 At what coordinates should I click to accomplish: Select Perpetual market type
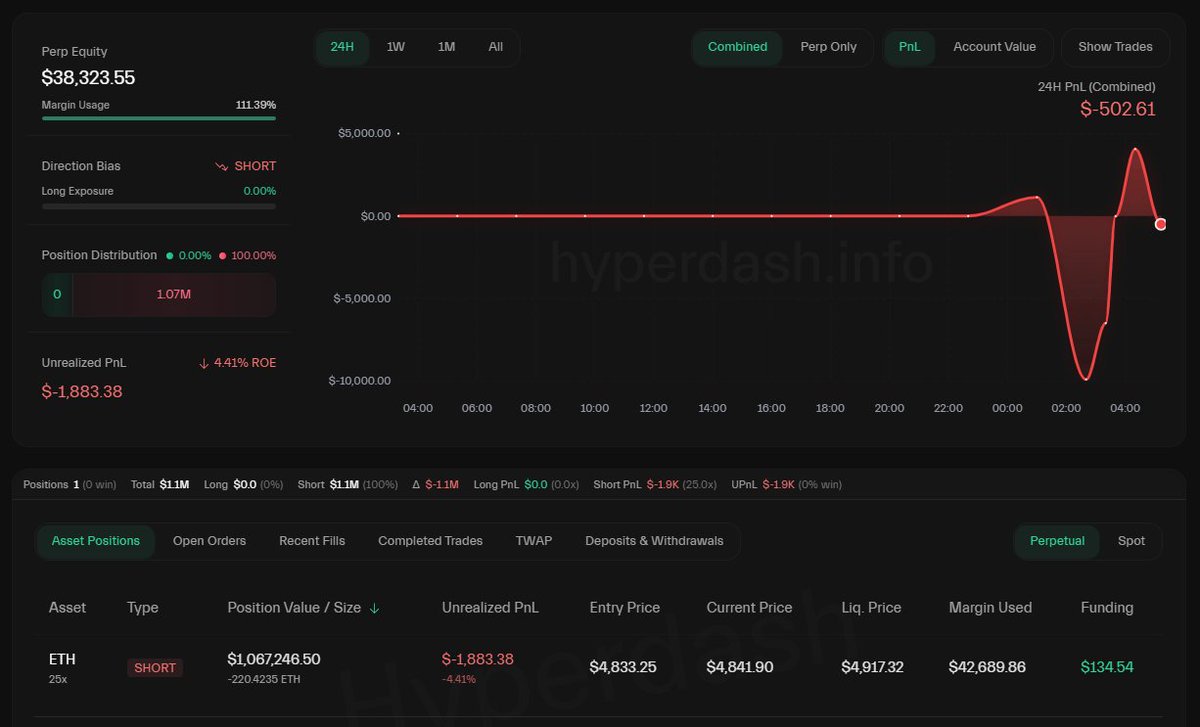[x=1057, y=541]
